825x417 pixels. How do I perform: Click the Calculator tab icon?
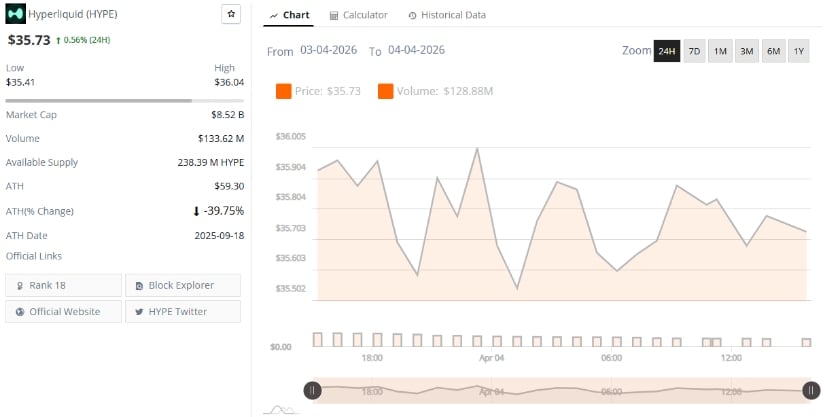(334, 16)
